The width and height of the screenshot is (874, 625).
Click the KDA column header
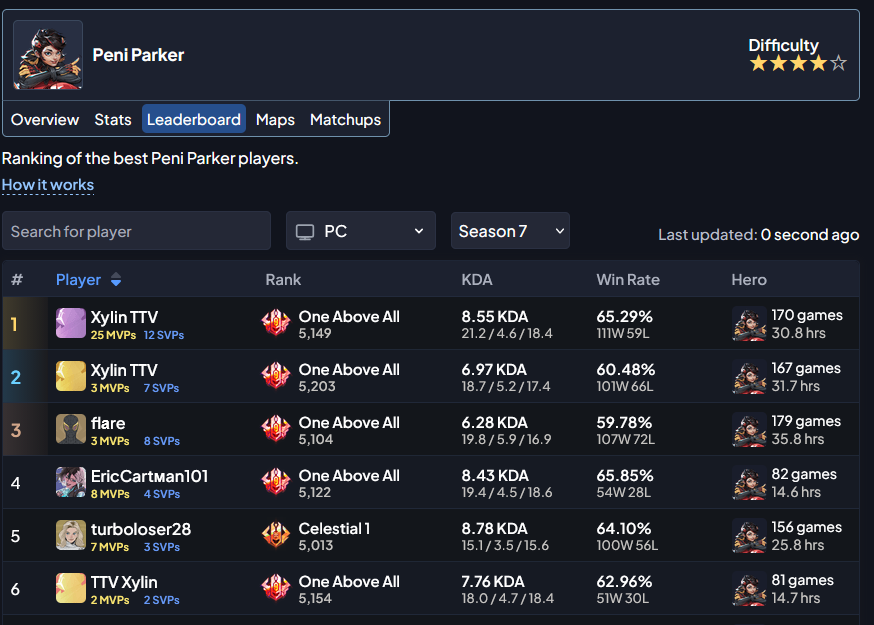pos(477,280)
